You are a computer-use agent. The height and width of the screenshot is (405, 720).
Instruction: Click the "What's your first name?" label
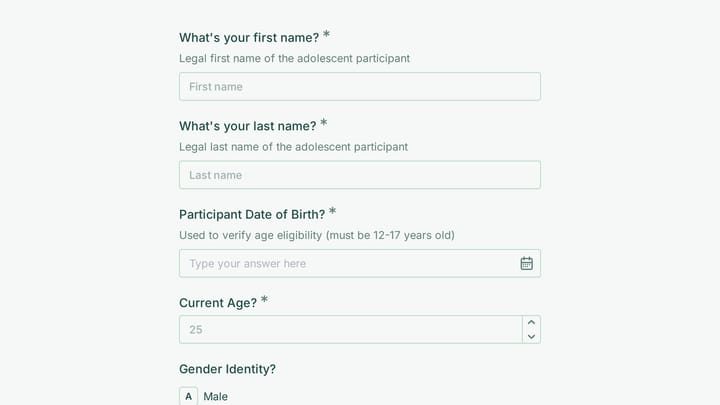249,38
